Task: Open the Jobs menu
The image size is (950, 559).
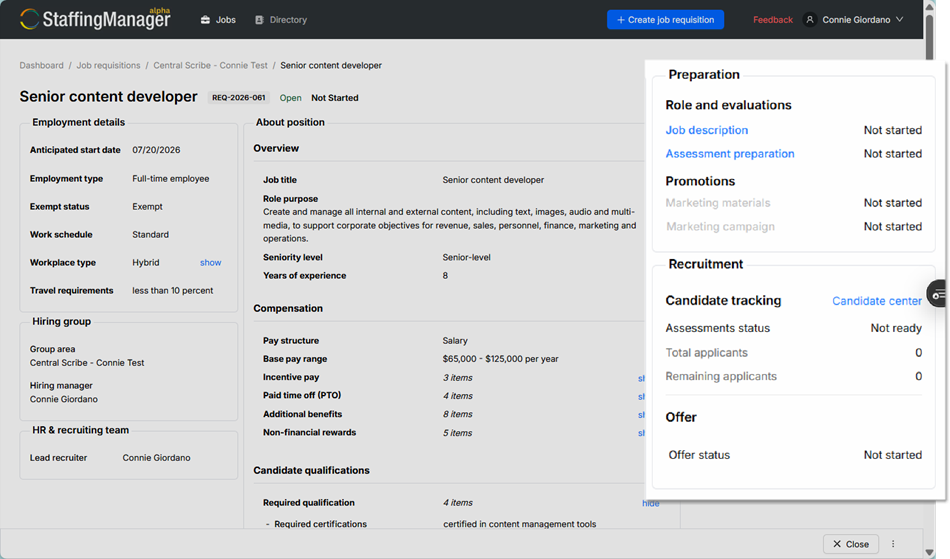Action: (218, 20)
